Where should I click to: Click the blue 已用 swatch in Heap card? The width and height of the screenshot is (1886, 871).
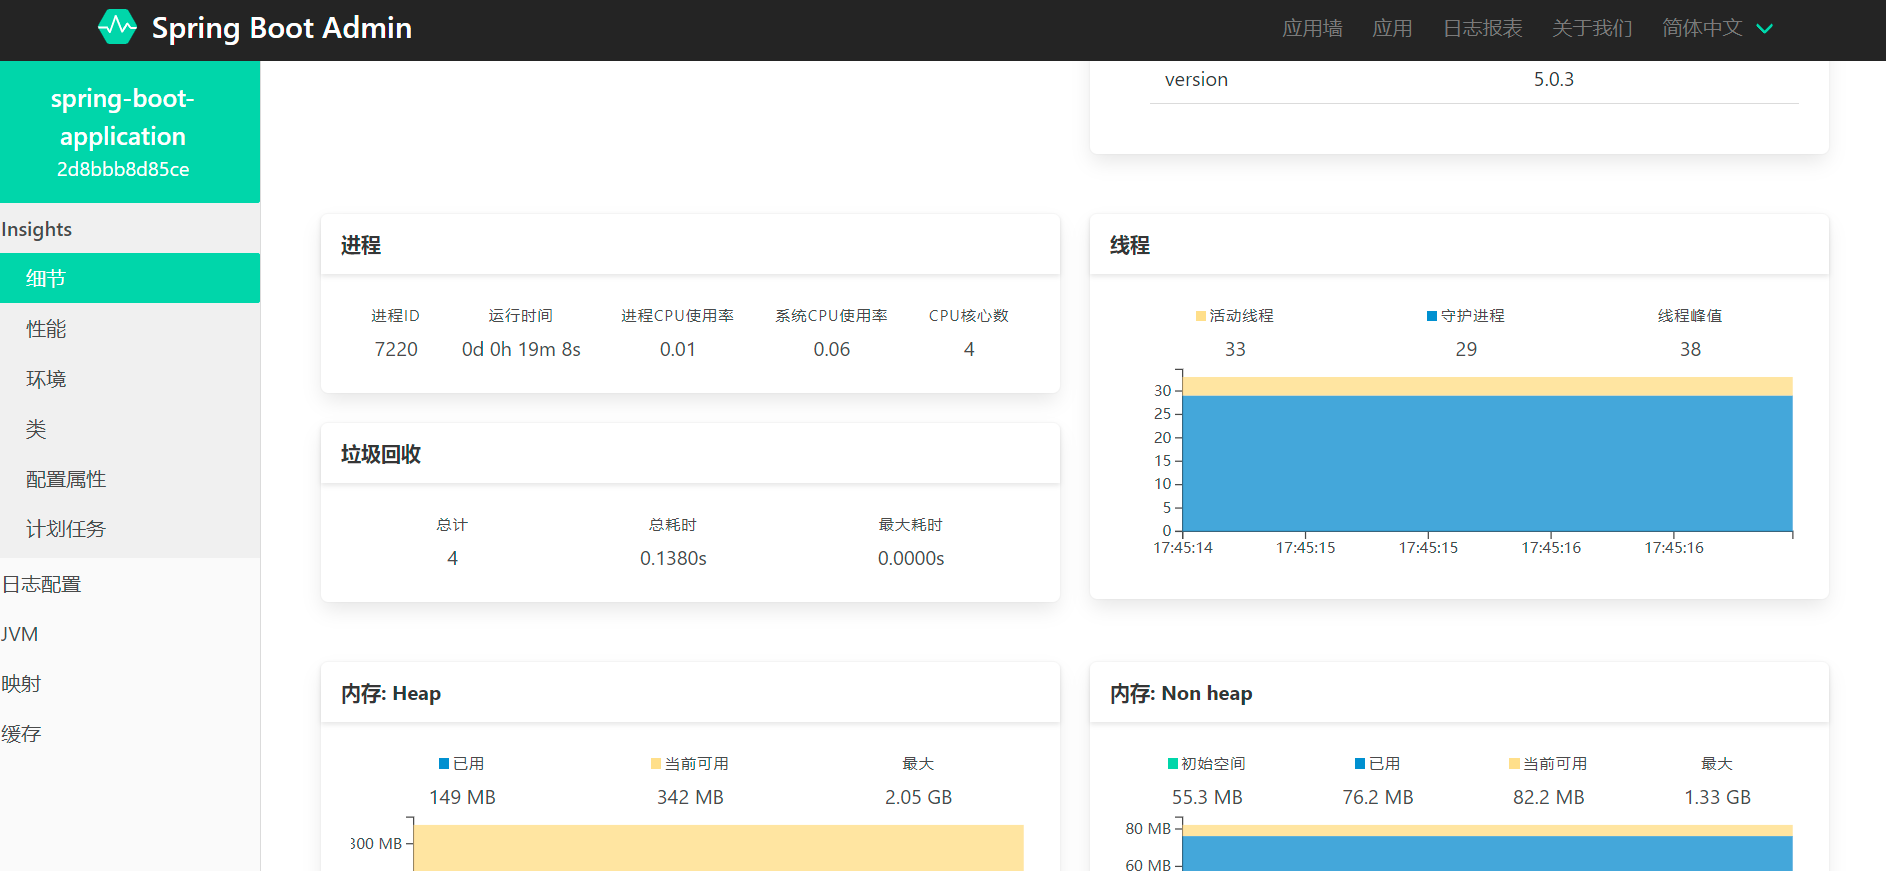point(444,764)
